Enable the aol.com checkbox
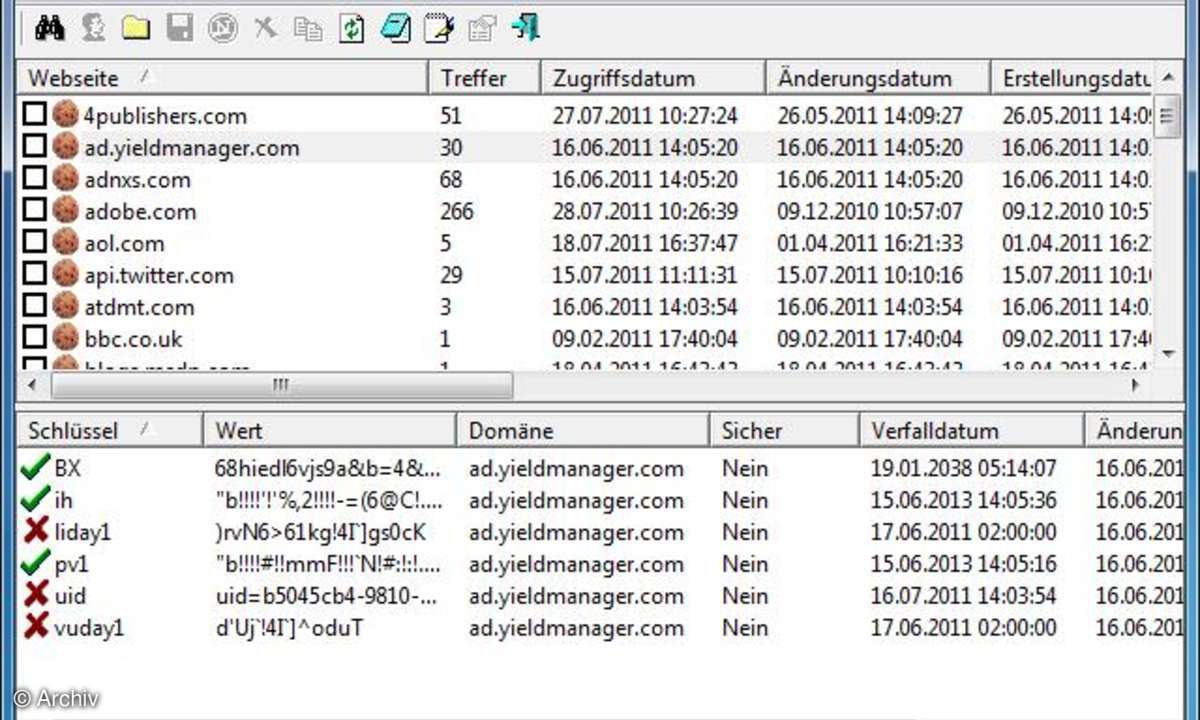The image size is (1200, 720). pos(35,242)
